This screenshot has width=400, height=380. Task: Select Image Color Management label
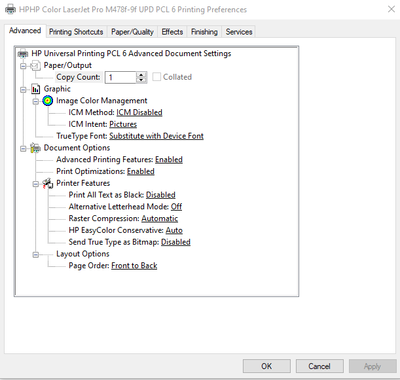tap(102, 101)
